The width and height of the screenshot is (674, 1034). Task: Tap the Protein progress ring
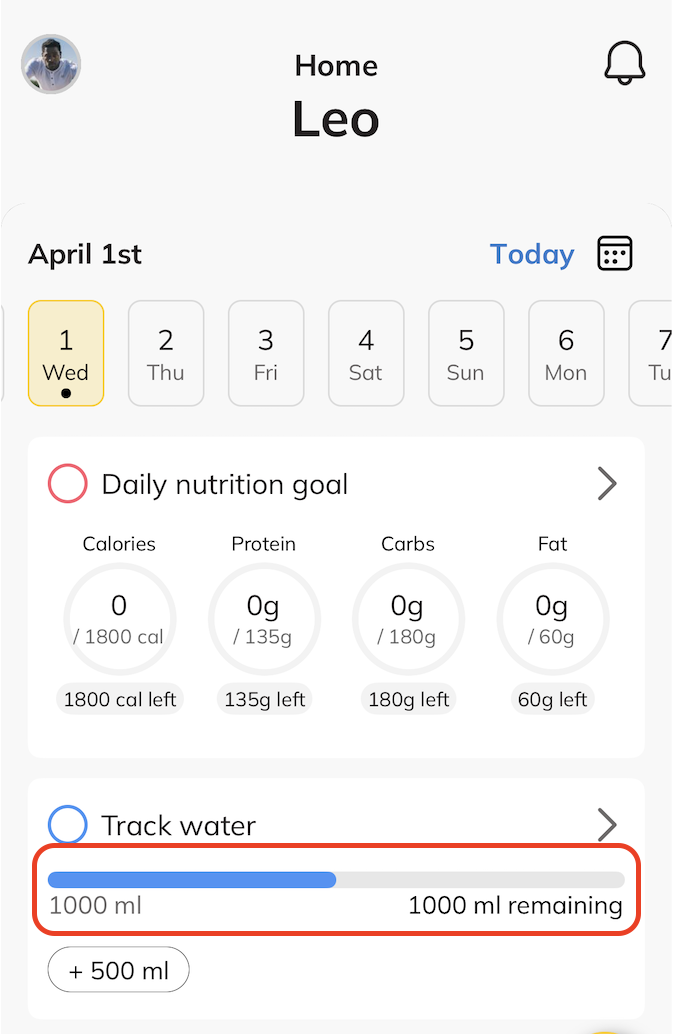pyautogui.click(x=264, y=619)
